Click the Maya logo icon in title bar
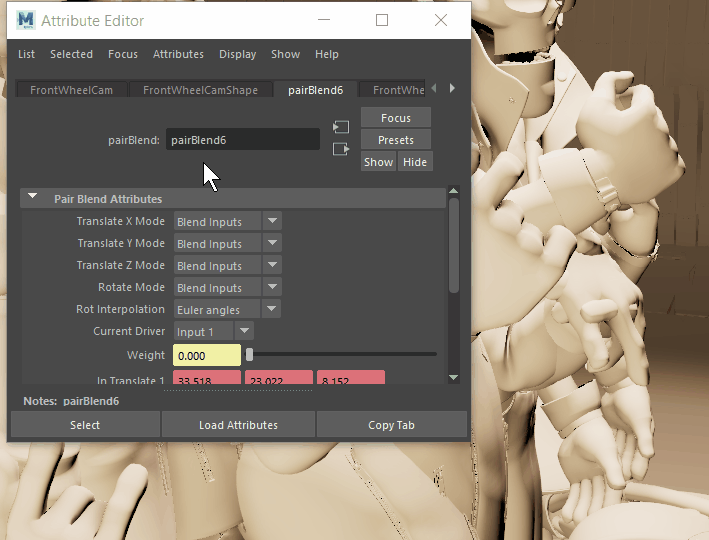The image size is (709, 540). tap(25, 20)
